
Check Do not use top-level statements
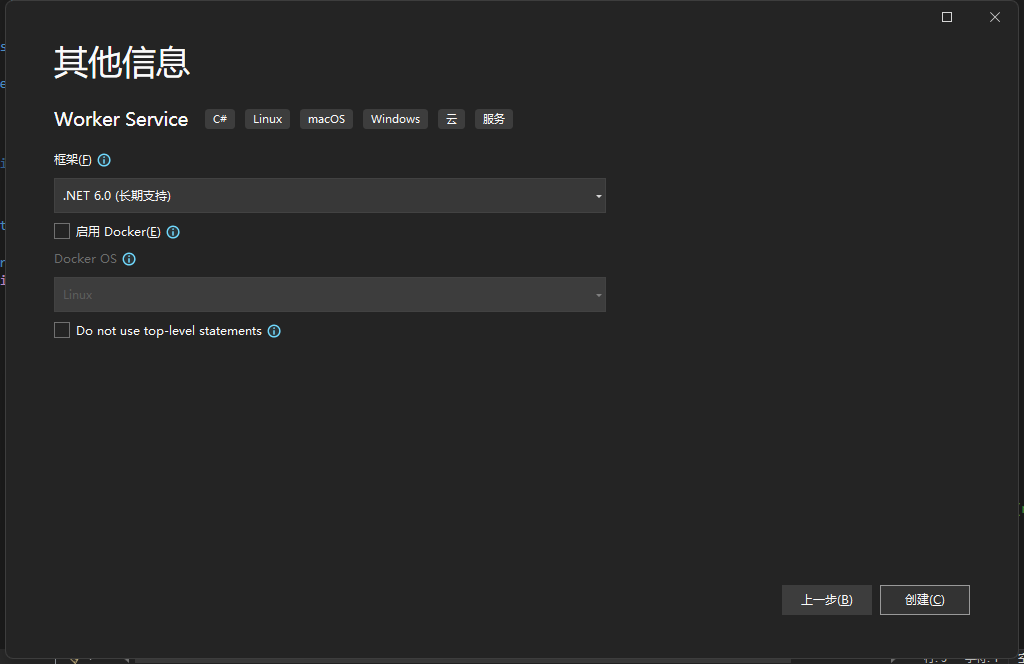62,330
